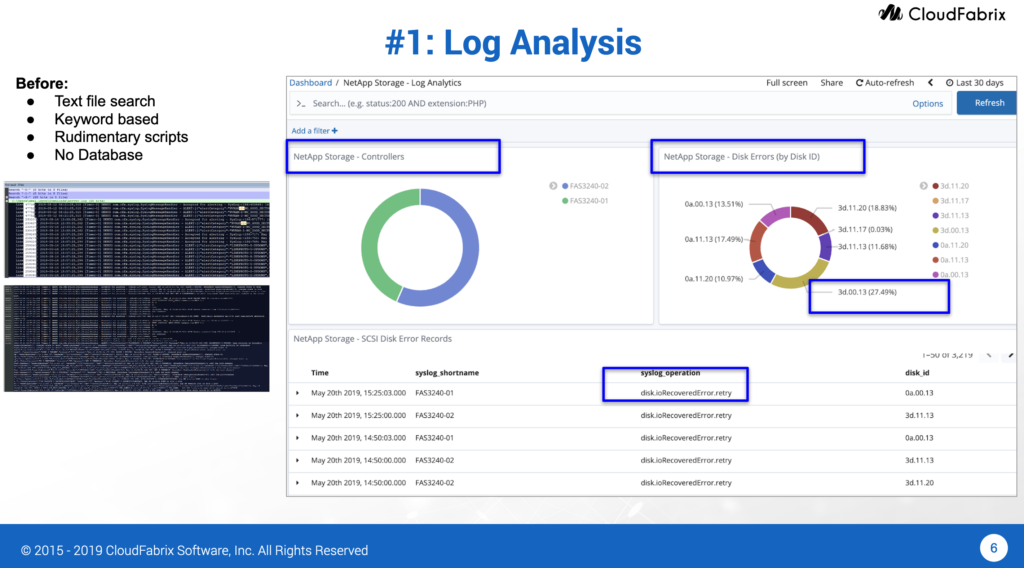Toggle legend arrow on Disk Errors chart
This screenshot has width=1024, height=568.
pyautogui.click(x=923, y=186)
